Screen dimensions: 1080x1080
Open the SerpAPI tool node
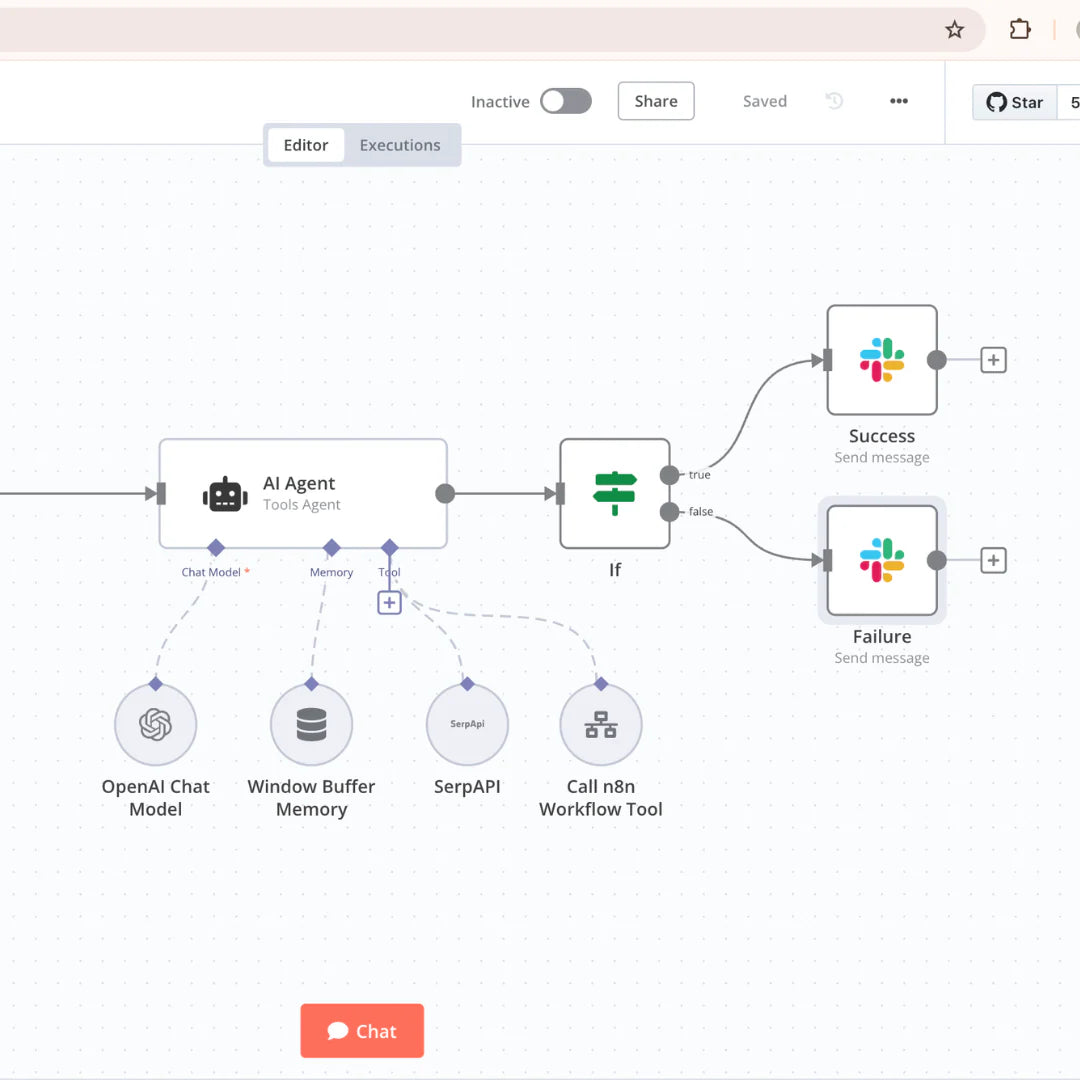pos(467,725)
